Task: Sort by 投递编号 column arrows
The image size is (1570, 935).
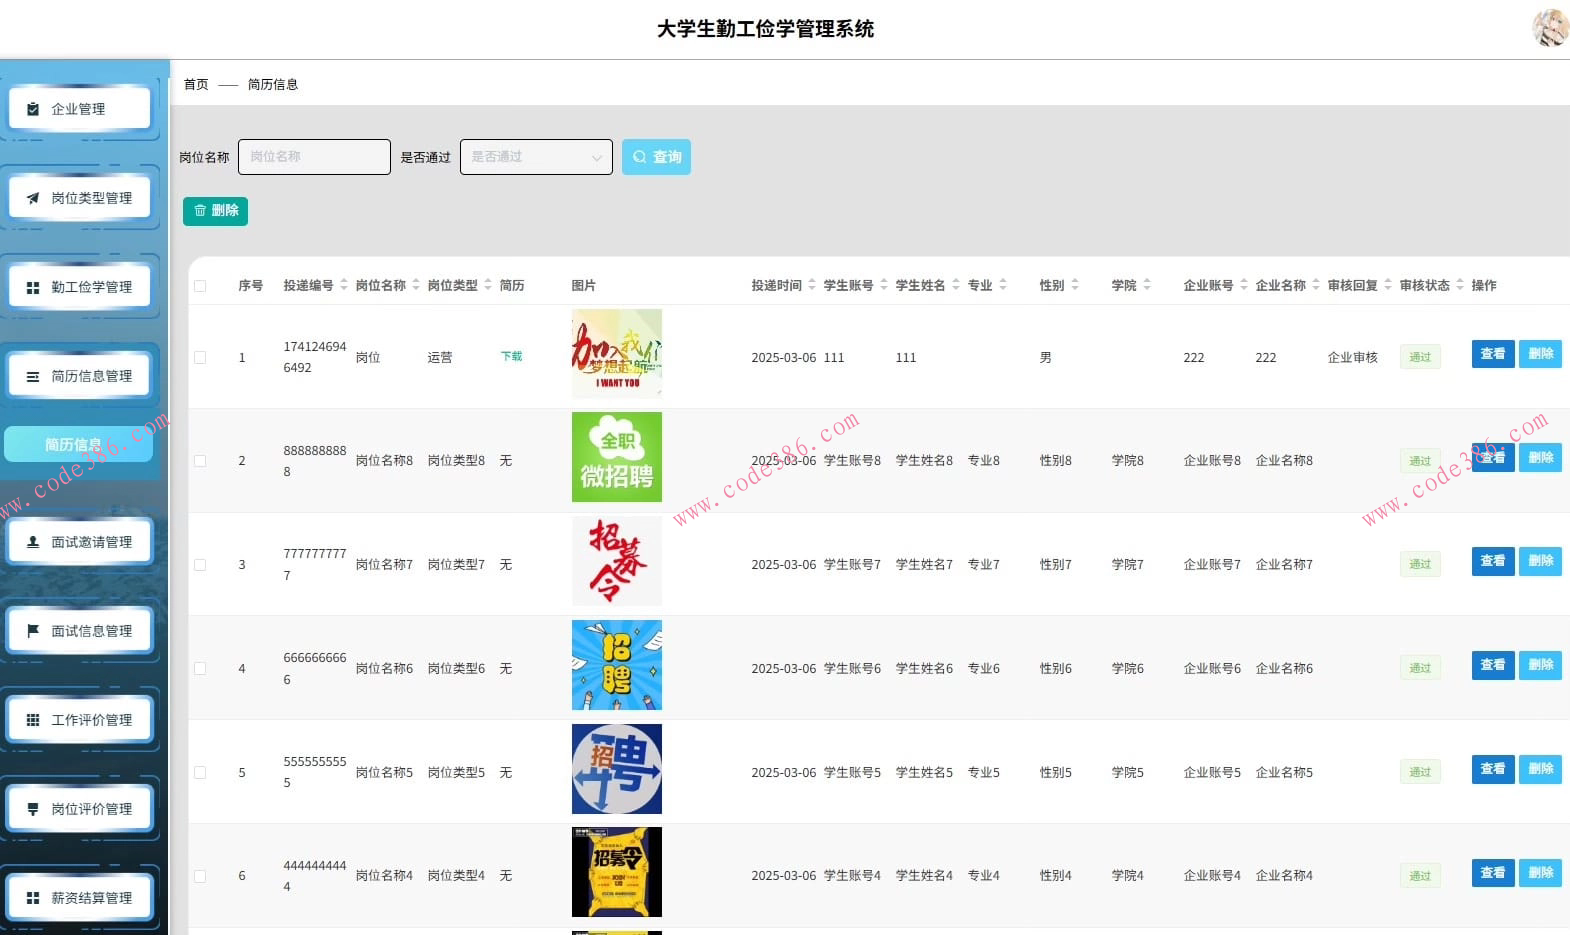Action: (x=344, y=285)
